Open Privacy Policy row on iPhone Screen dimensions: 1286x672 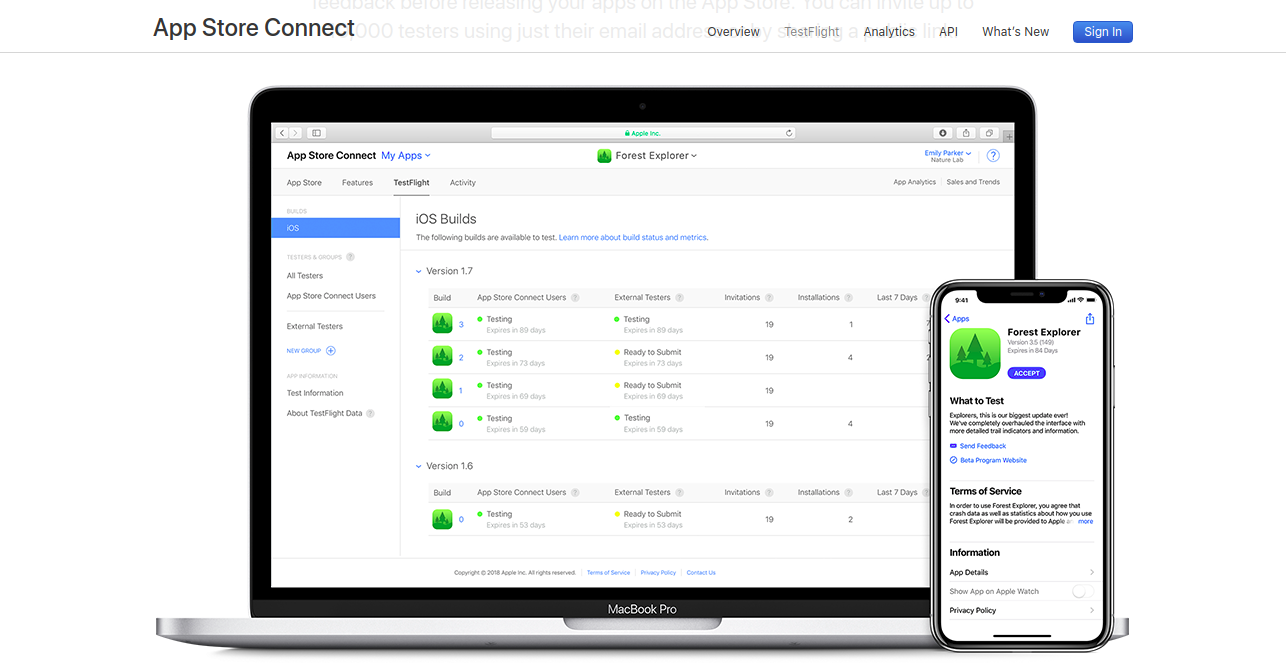(x=1022, y=610)
